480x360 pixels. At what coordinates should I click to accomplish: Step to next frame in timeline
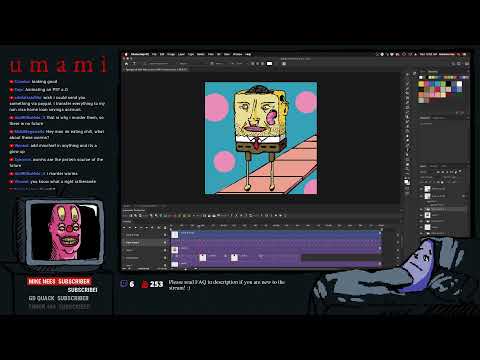point(141,227)
